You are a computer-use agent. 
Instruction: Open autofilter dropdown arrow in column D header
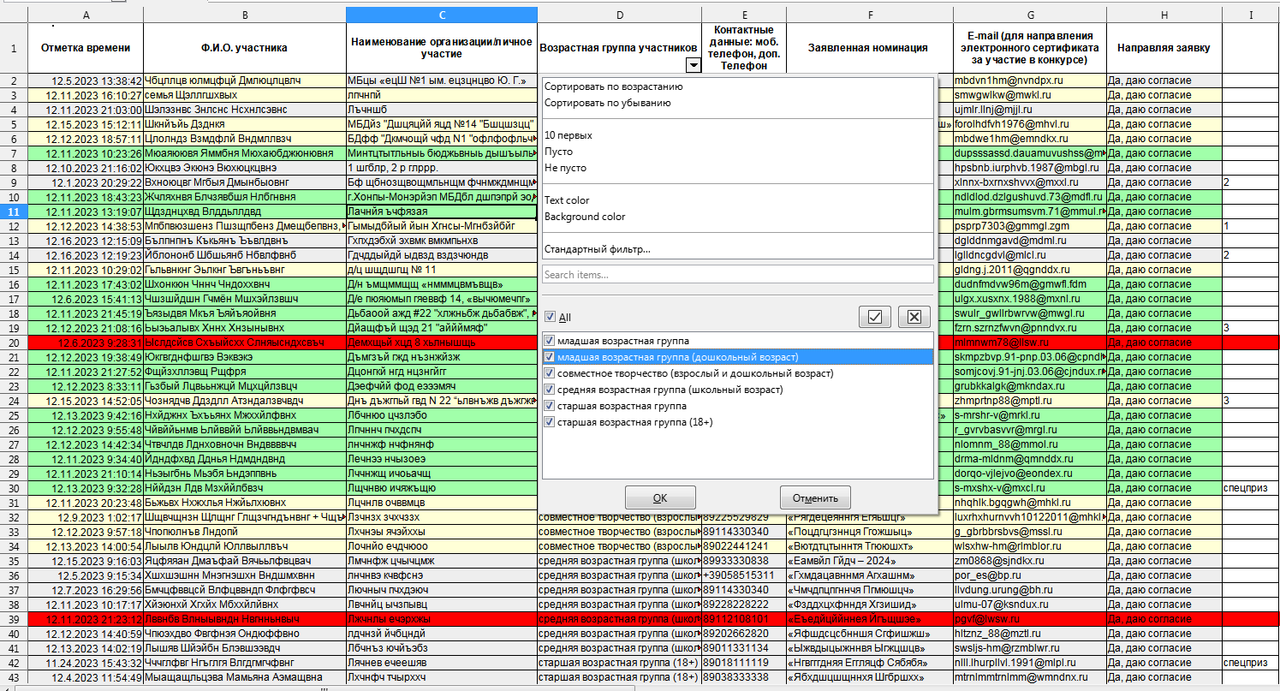point(692,65)
